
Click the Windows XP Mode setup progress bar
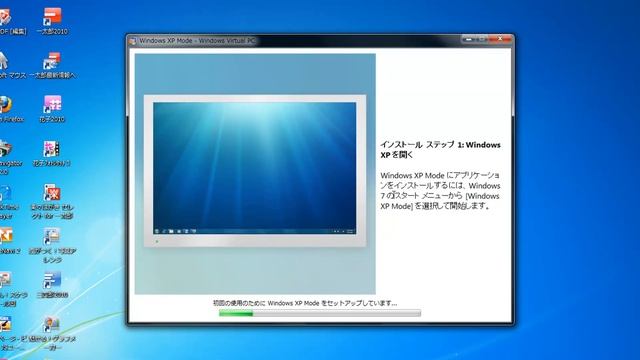coord(320,313)
